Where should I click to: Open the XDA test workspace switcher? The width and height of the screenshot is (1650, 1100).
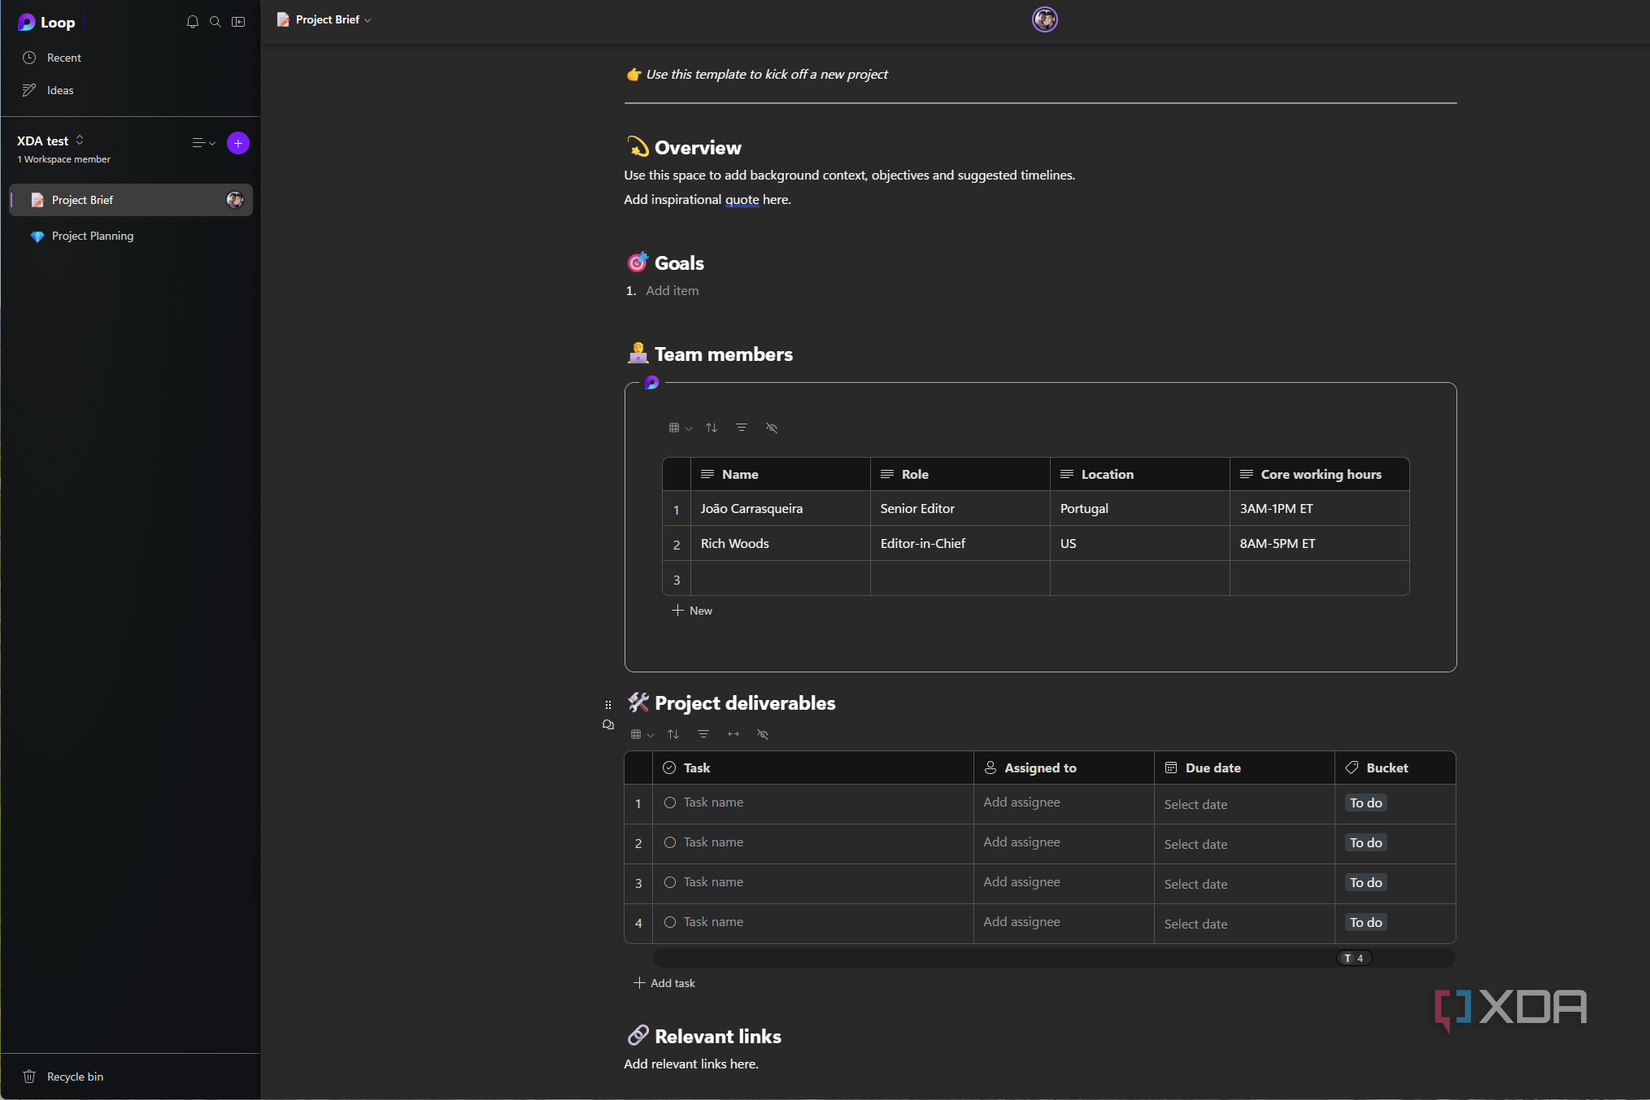80,140
